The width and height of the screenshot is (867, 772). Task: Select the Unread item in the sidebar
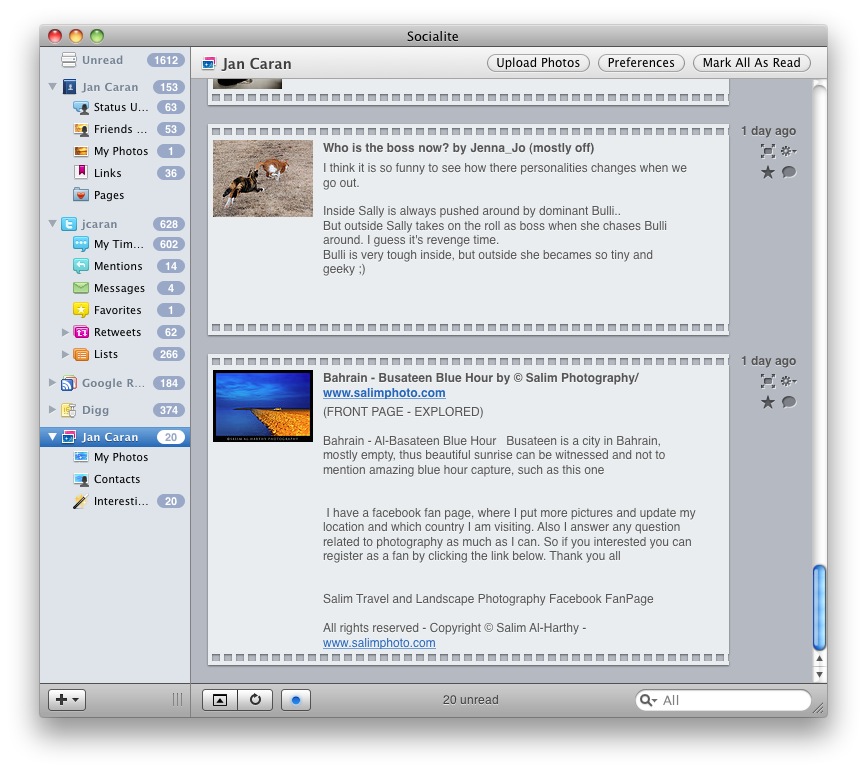tap(102, 60)
